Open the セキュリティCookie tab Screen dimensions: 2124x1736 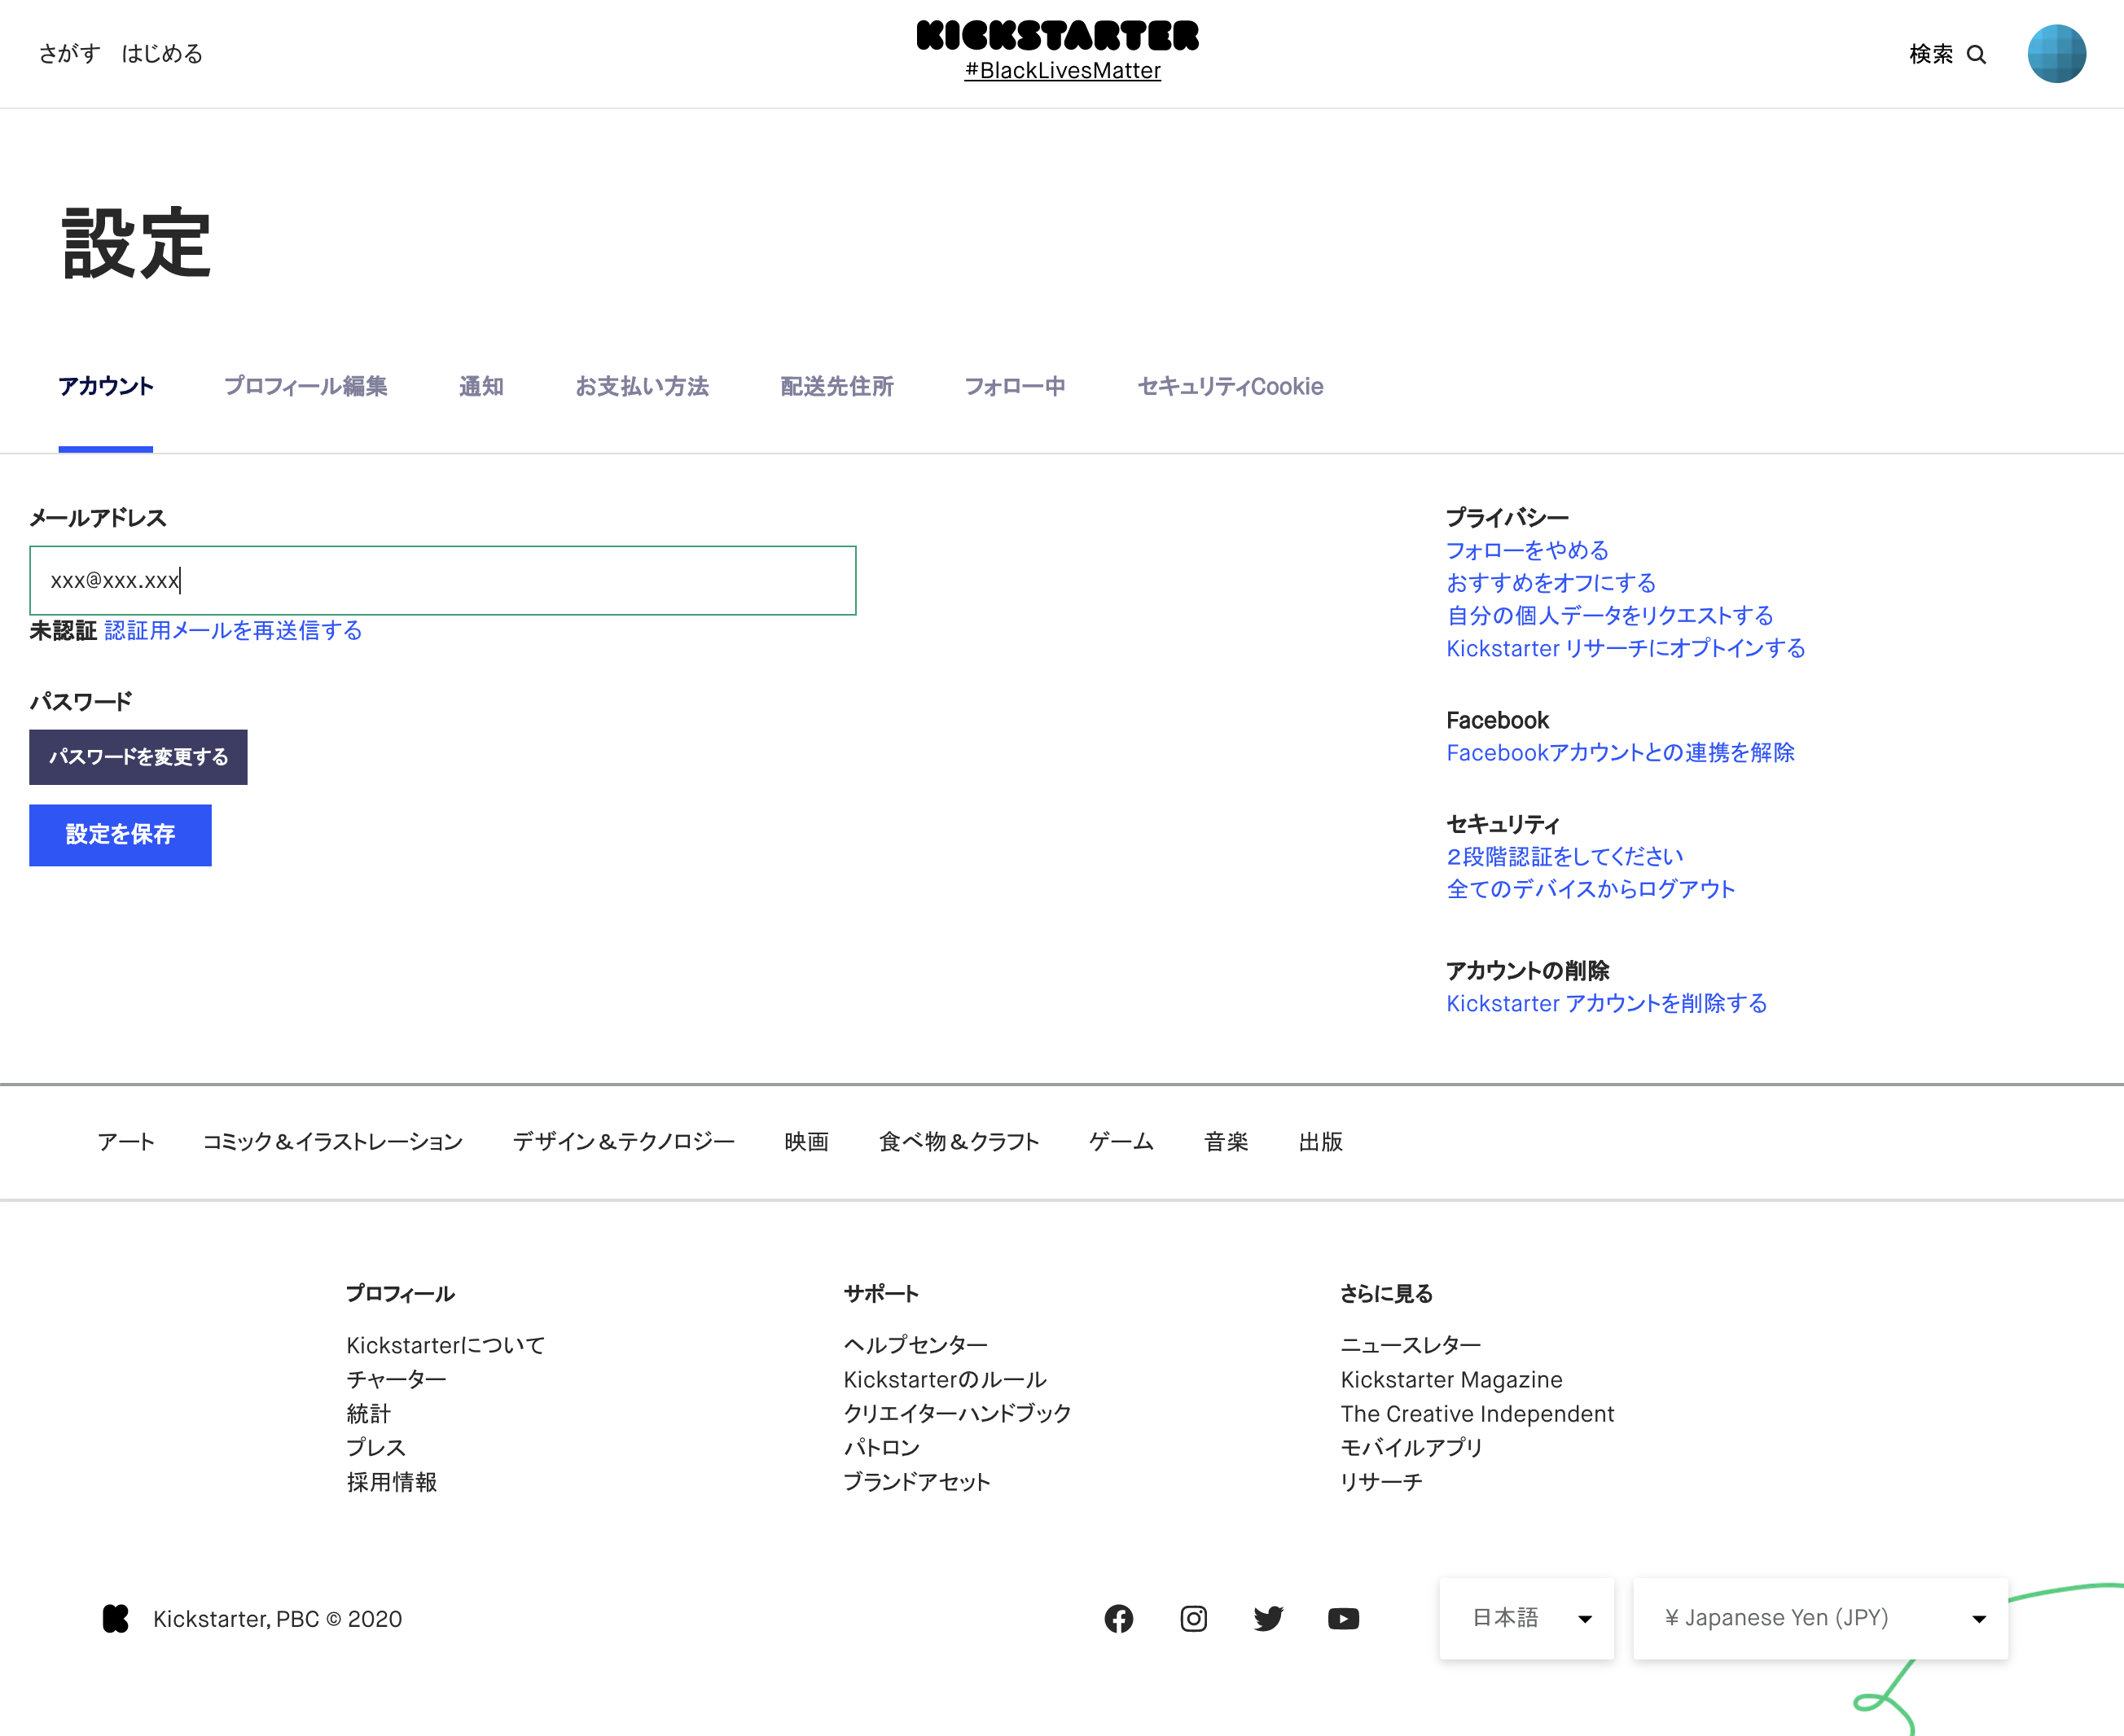click(x=1231, y=386)
